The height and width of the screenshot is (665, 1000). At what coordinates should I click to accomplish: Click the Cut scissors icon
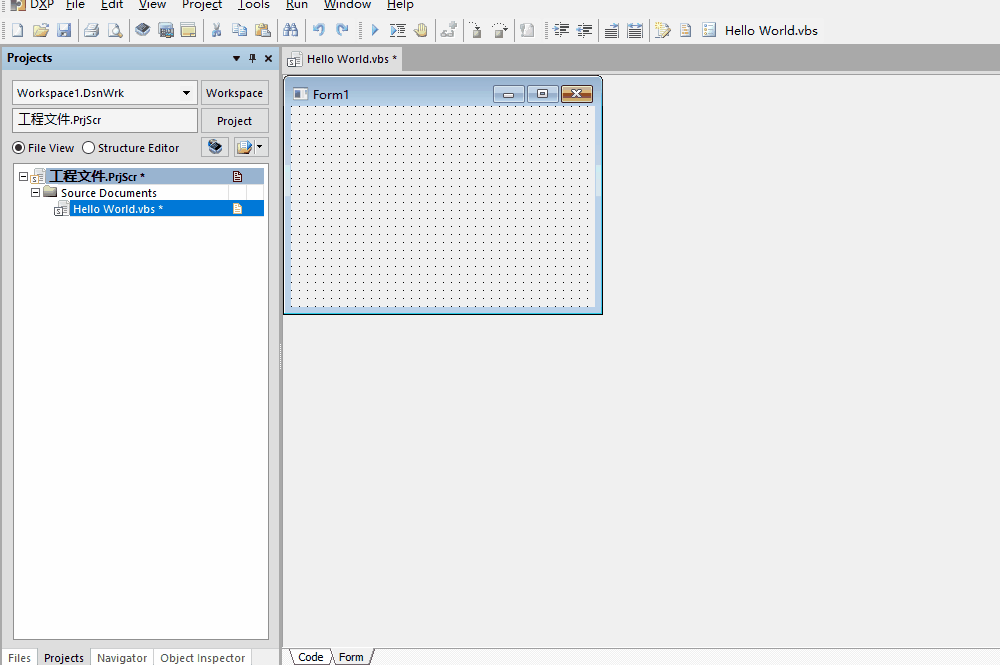pyautogui.click(x=215, y=31)
